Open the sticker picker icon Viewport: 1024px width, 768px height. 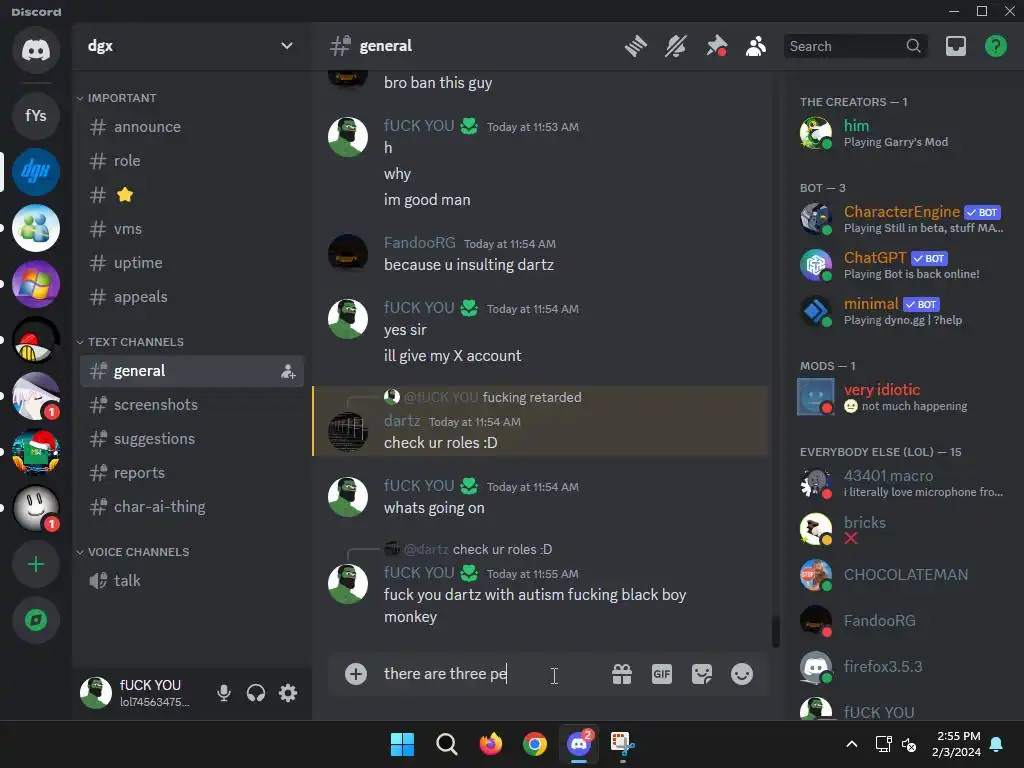702,674
